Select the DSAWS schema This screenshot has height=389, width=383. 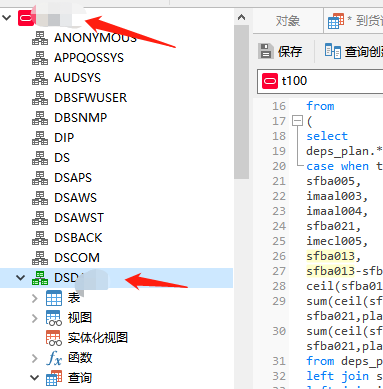pos(75,198)
